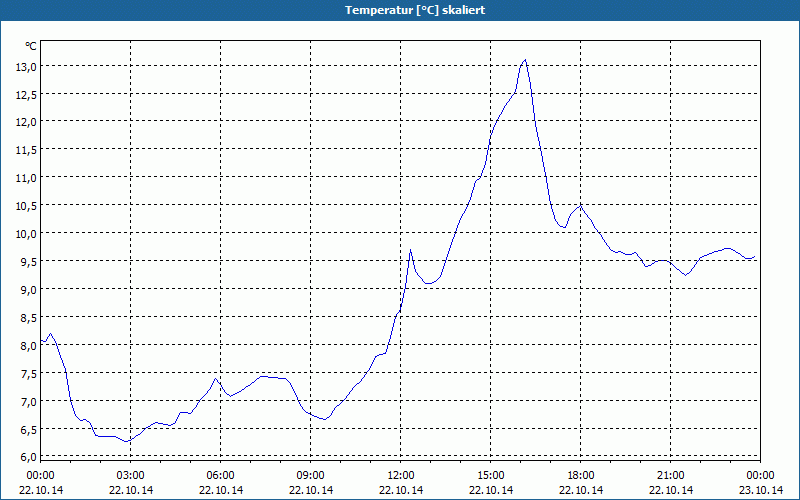Select the '22.10.14' date under 21:00
The width and height of the screenshot is (800, 500).
pos(670,490)
